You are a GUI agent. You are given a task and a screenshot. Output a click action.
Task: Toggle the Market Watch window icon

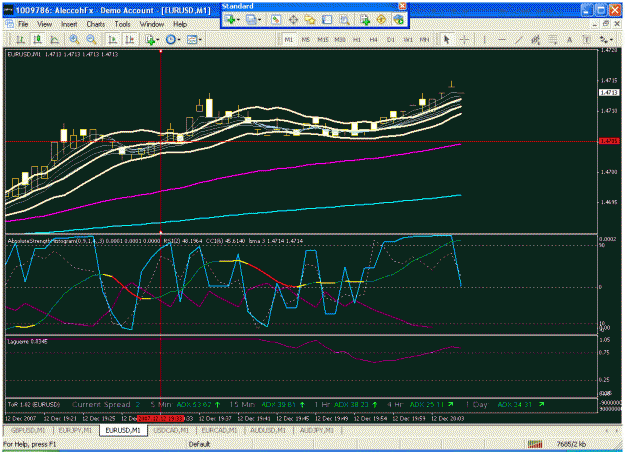coord(276,19)
